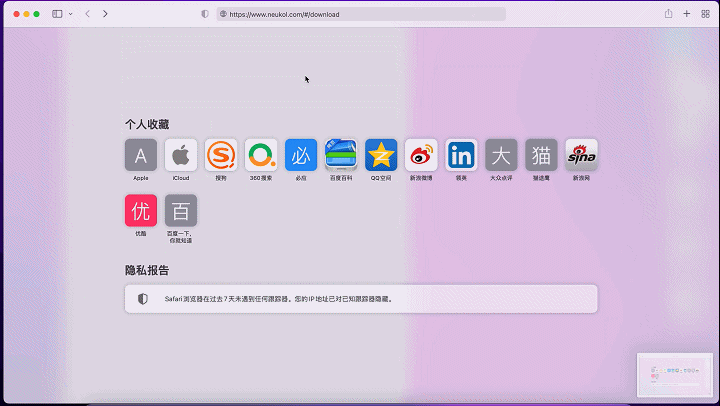The height and width of the screenshot is (406, 720).
Task: Show the tab overview grid
Action: (x=705, y=14)
